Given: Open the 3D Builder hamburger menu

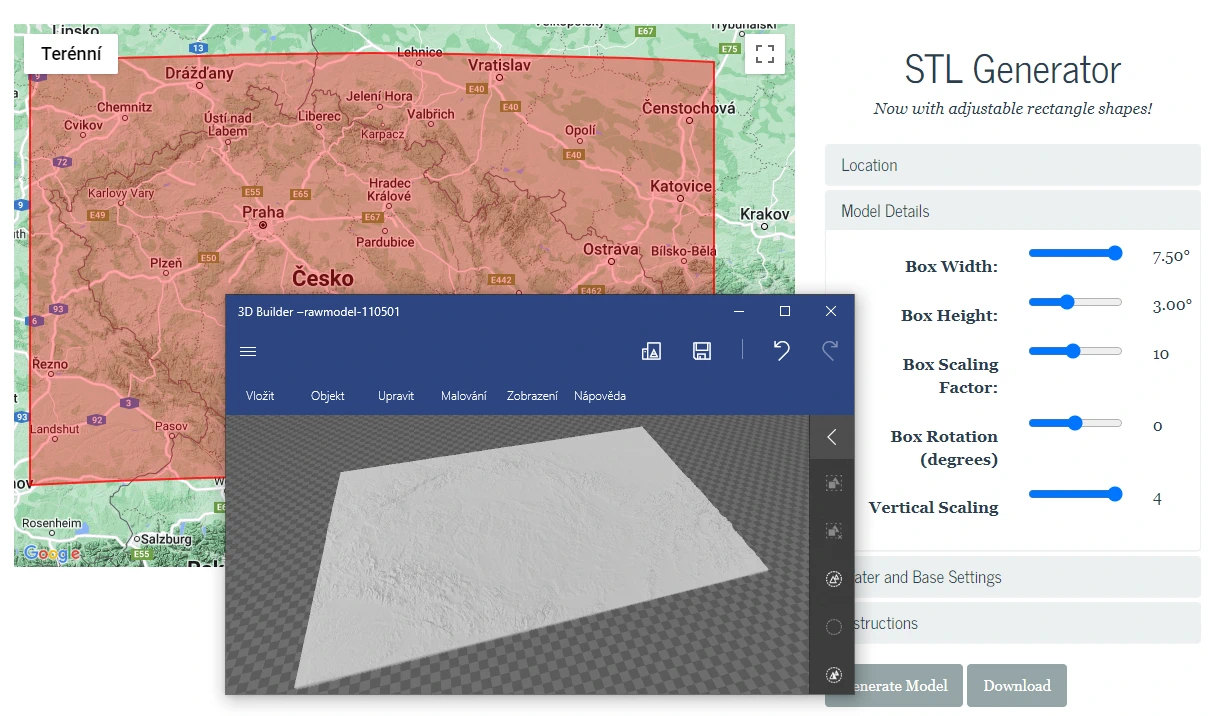Looking at the screenshot, I should pyautogui.click(x=249, y=351).
